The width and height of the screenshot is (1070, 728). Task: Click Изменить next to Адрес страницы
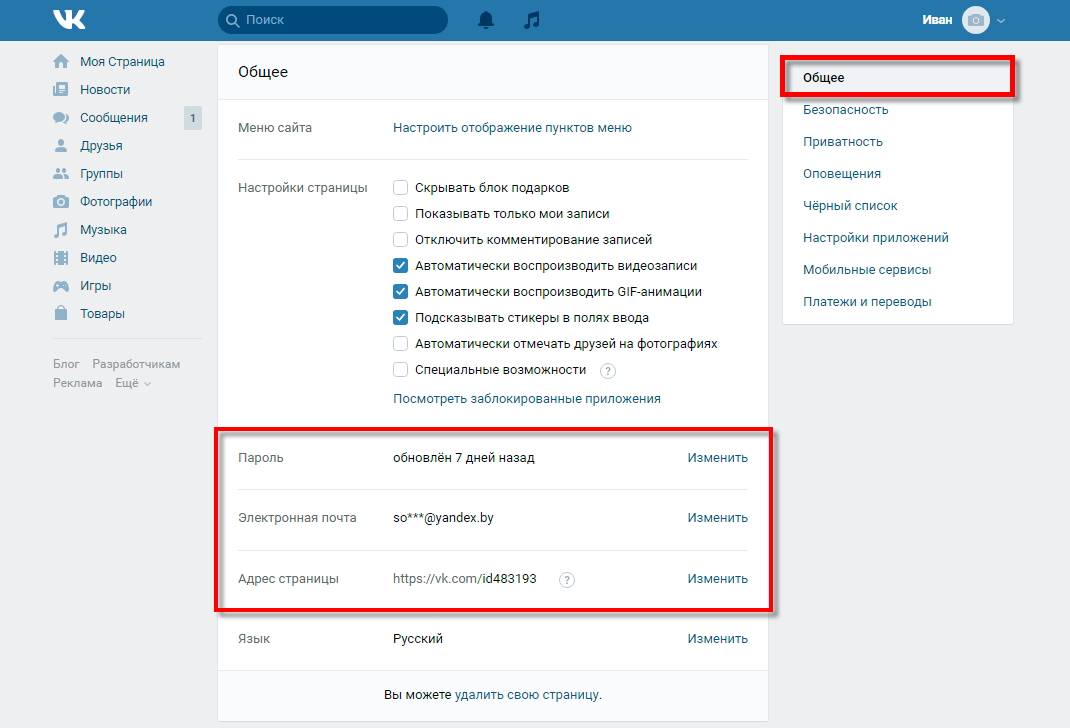pos(717,579)
